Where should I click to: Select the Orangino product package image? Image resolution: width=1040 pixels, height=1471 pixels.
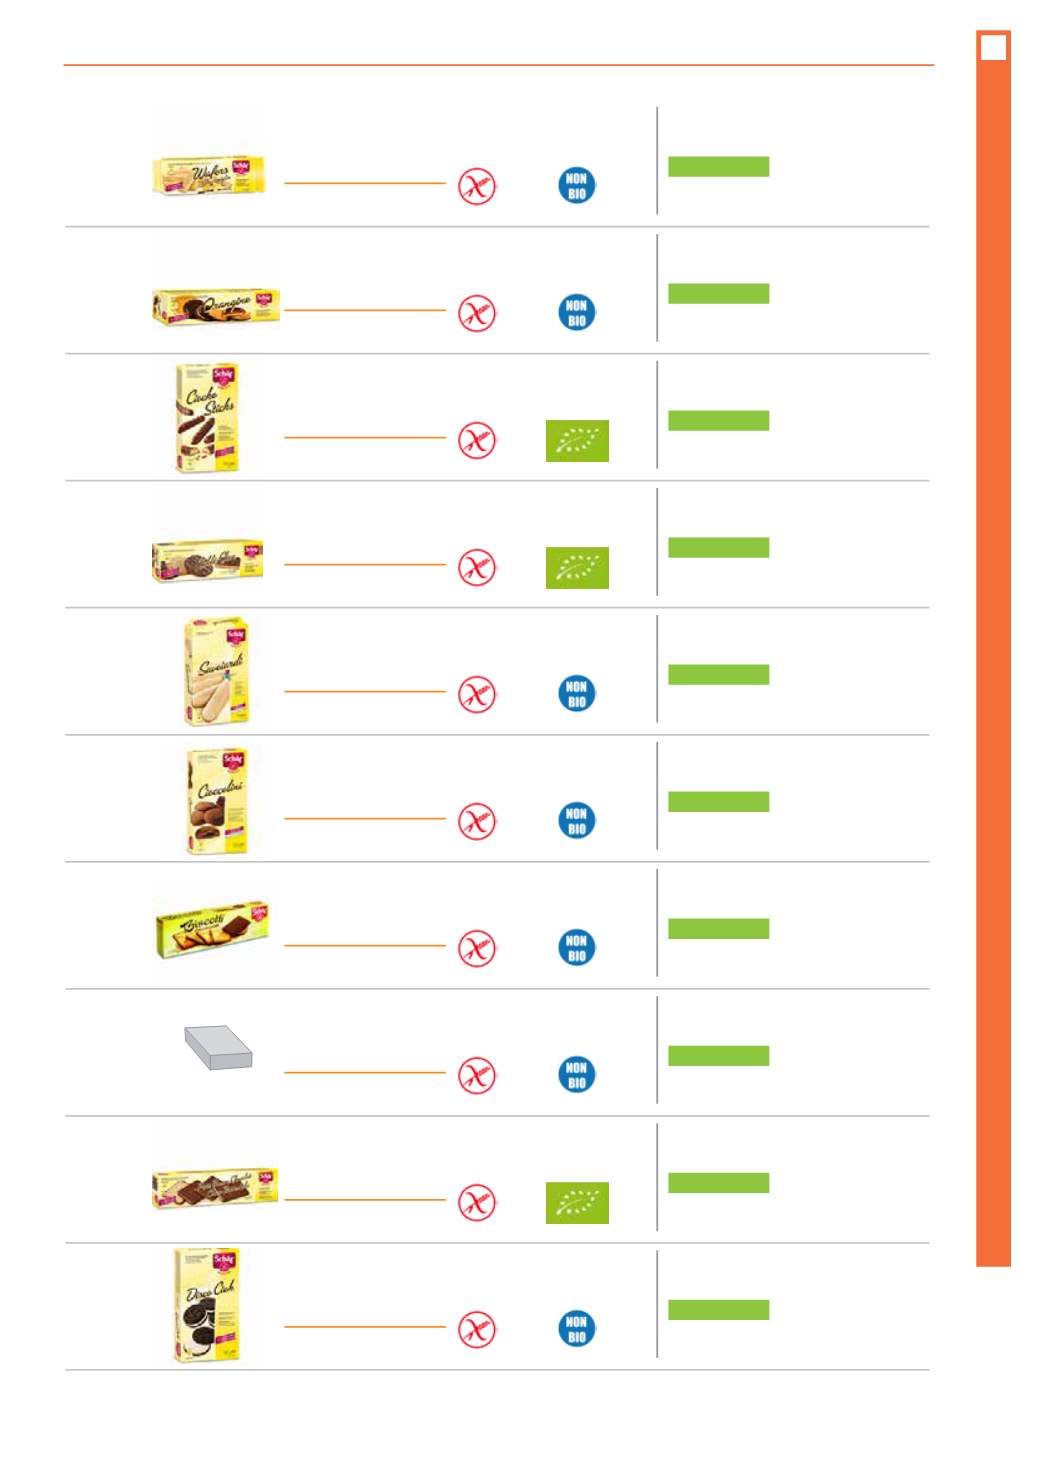pos(216,307)
